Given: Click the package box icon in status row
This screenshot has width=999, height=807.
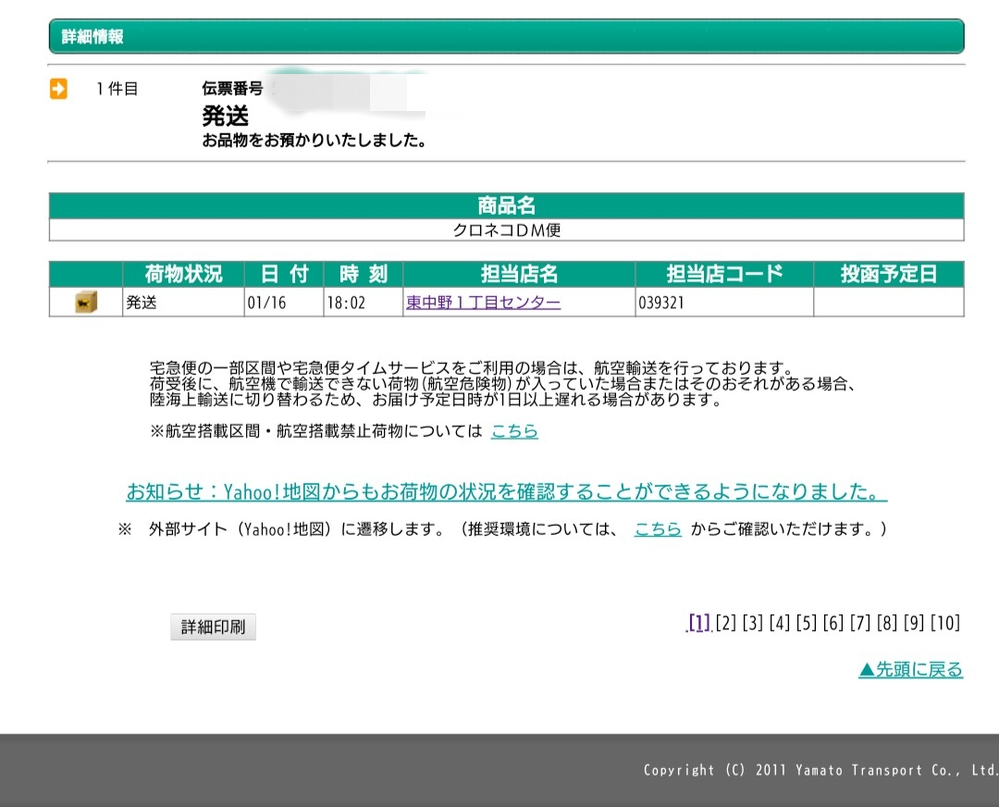Looking at the screenshot, I should coord(86,302).
